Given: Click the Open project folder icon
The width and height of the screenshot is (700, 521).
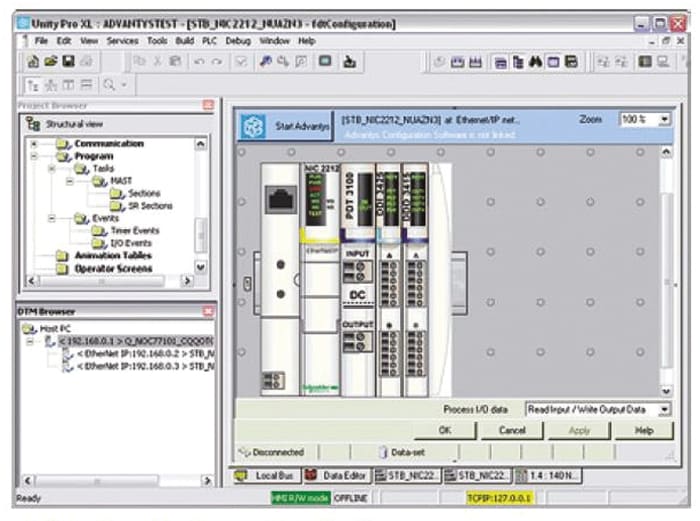Looking at the screenshot, I should (x=50, y=61).
